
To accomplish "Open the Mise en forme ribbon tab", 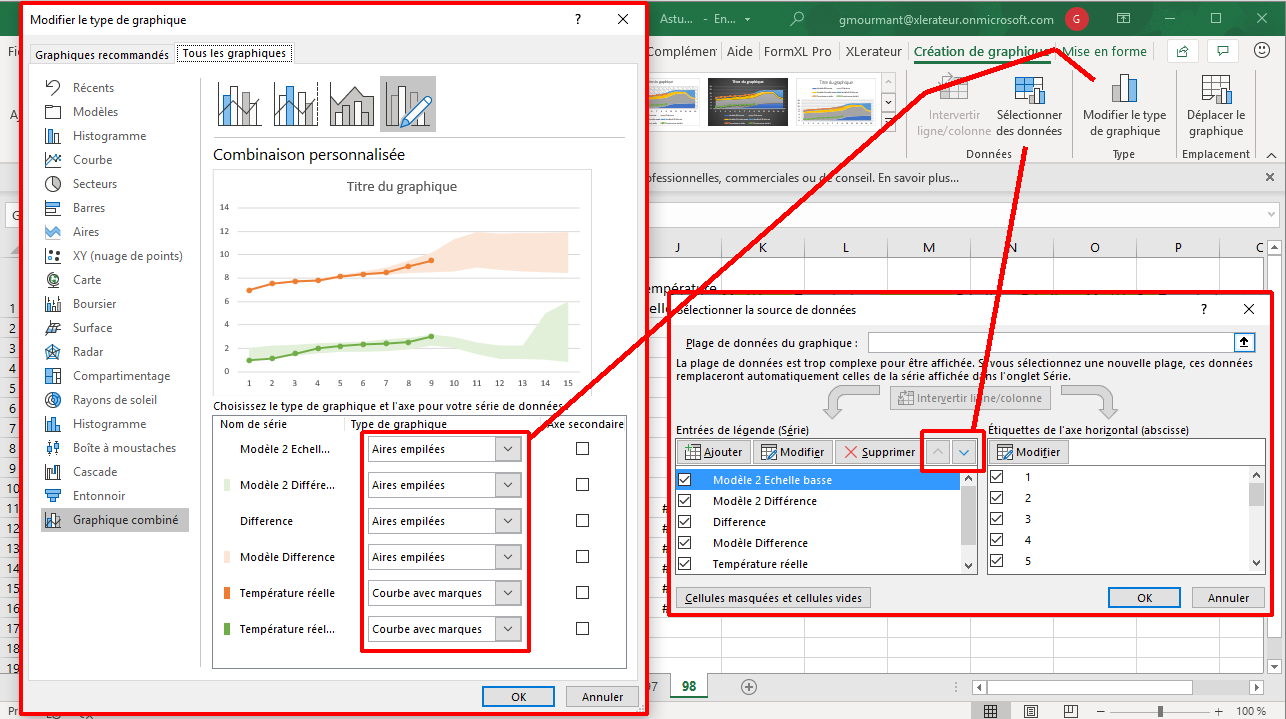I will 1105,52.
